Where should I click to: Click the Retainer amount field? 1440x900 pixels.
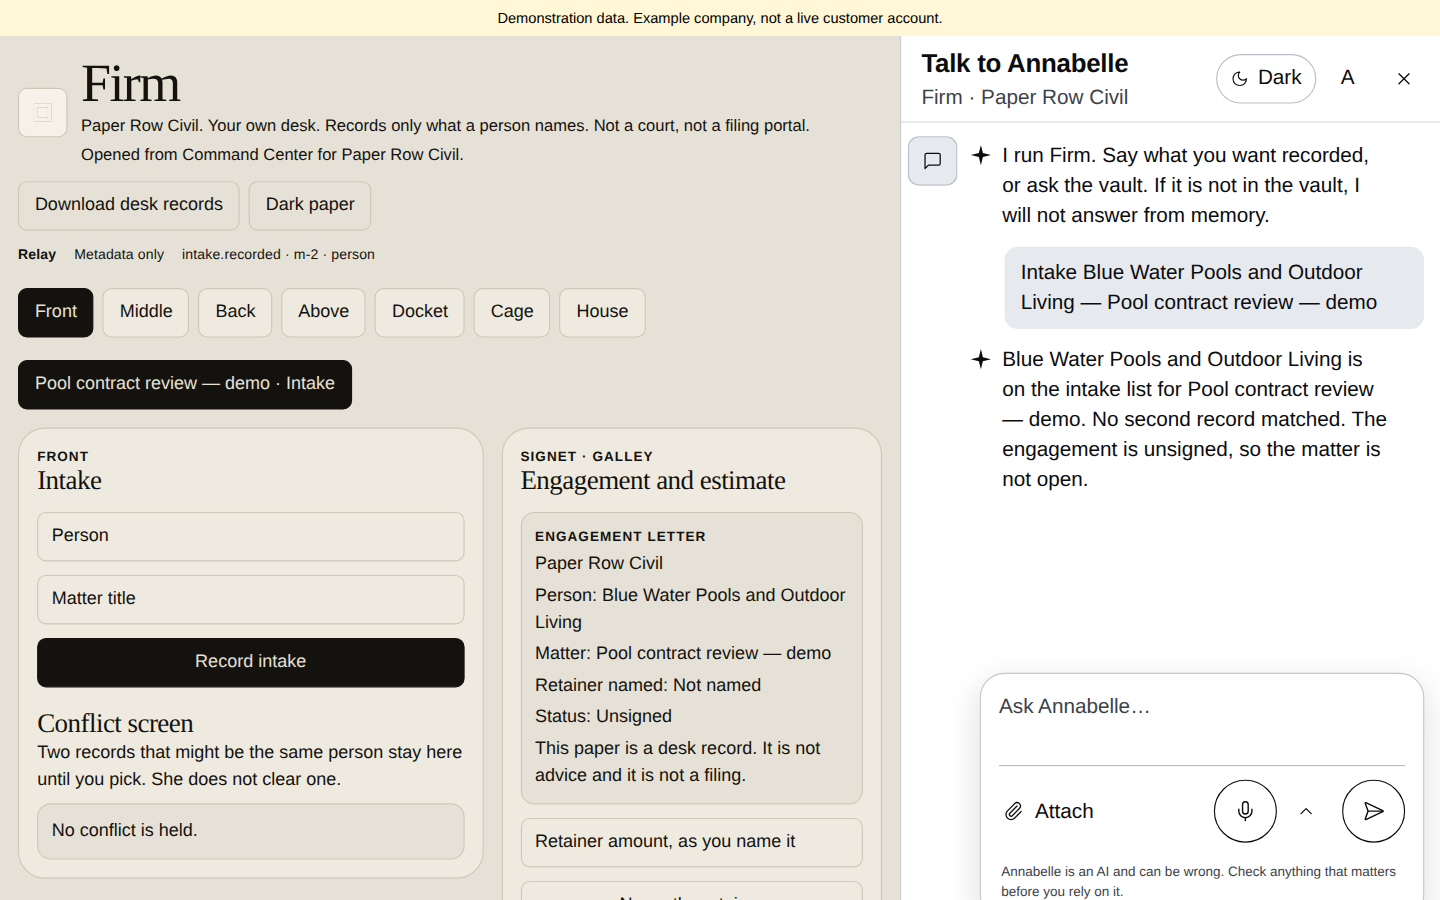[692, 842]
